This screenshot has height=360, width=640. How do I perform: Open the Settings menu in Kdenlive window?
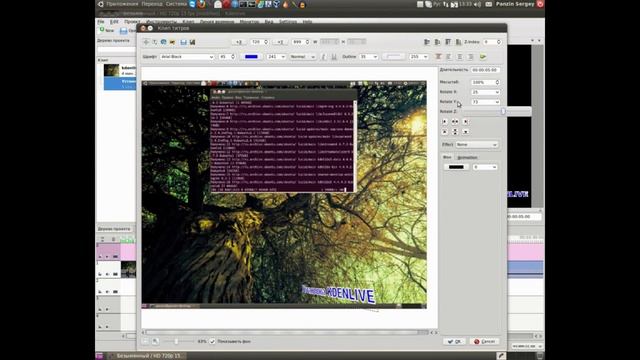pos(288,22)
